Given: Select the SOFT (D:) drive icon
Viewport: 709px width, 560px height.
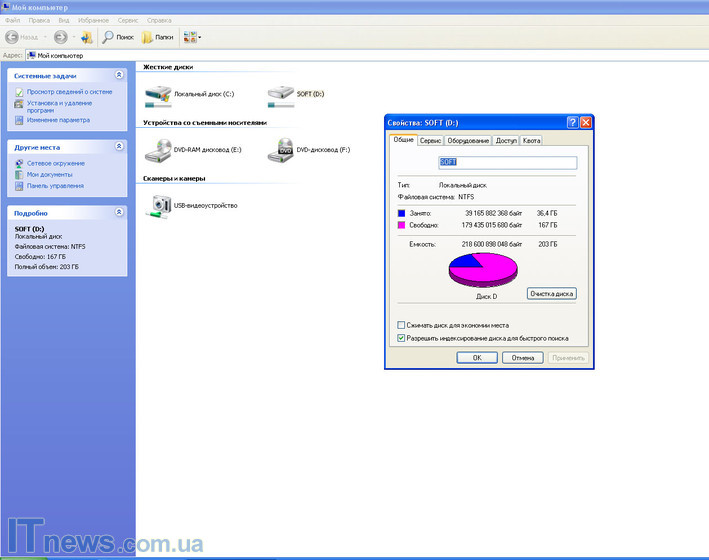Looking at the screenshot, I should 281,94.
